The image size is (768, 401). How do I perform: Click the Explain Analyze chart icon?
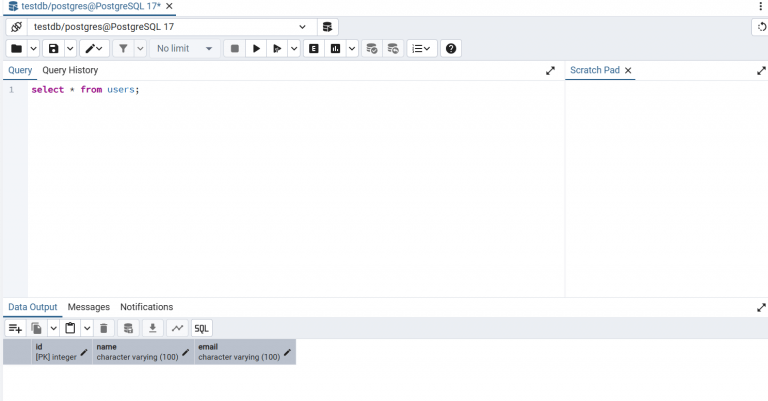[x=336, y=48]
